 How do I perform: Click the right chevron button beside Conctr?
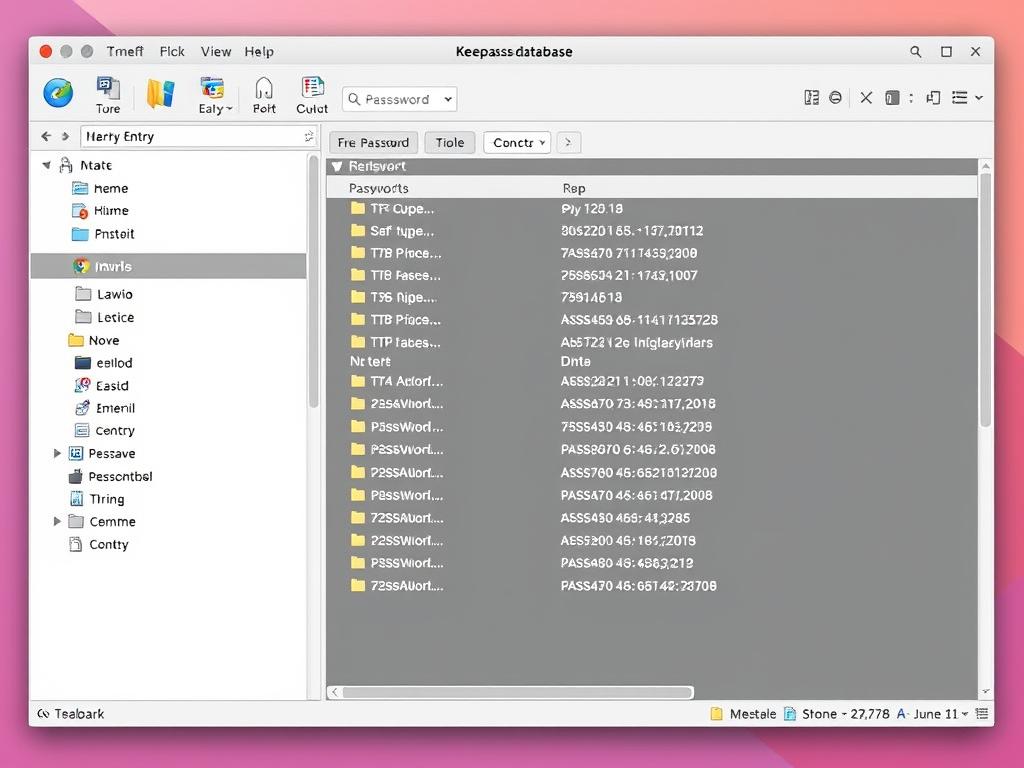(568, 142)
